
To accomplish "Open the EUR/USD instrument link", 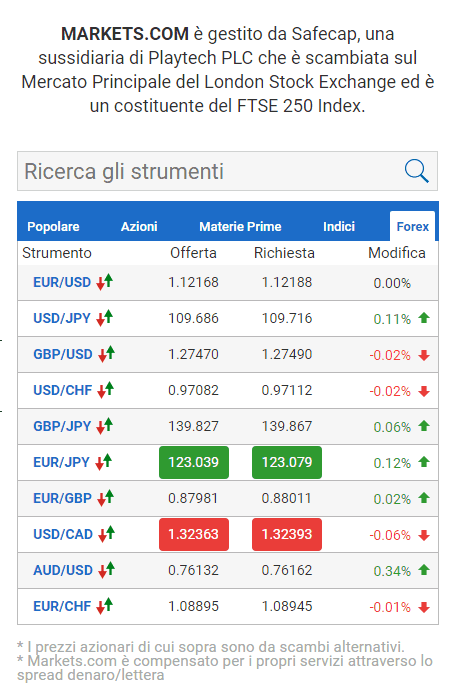I will coord(62,282).
